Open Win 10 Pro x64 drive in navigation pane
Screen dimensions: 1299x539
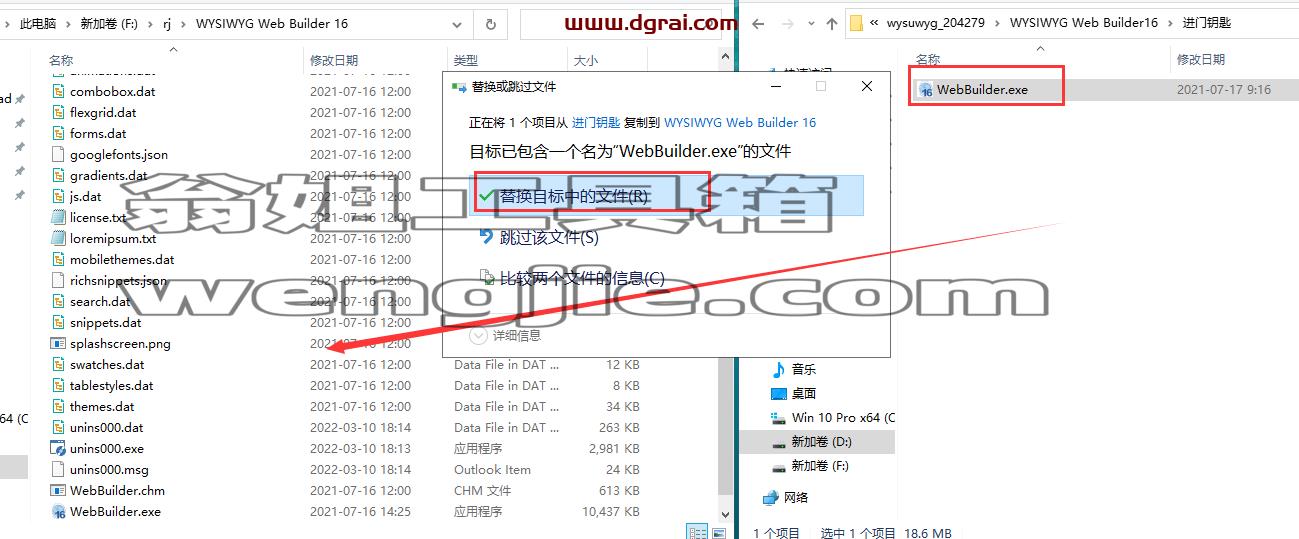tap(843, 417)
